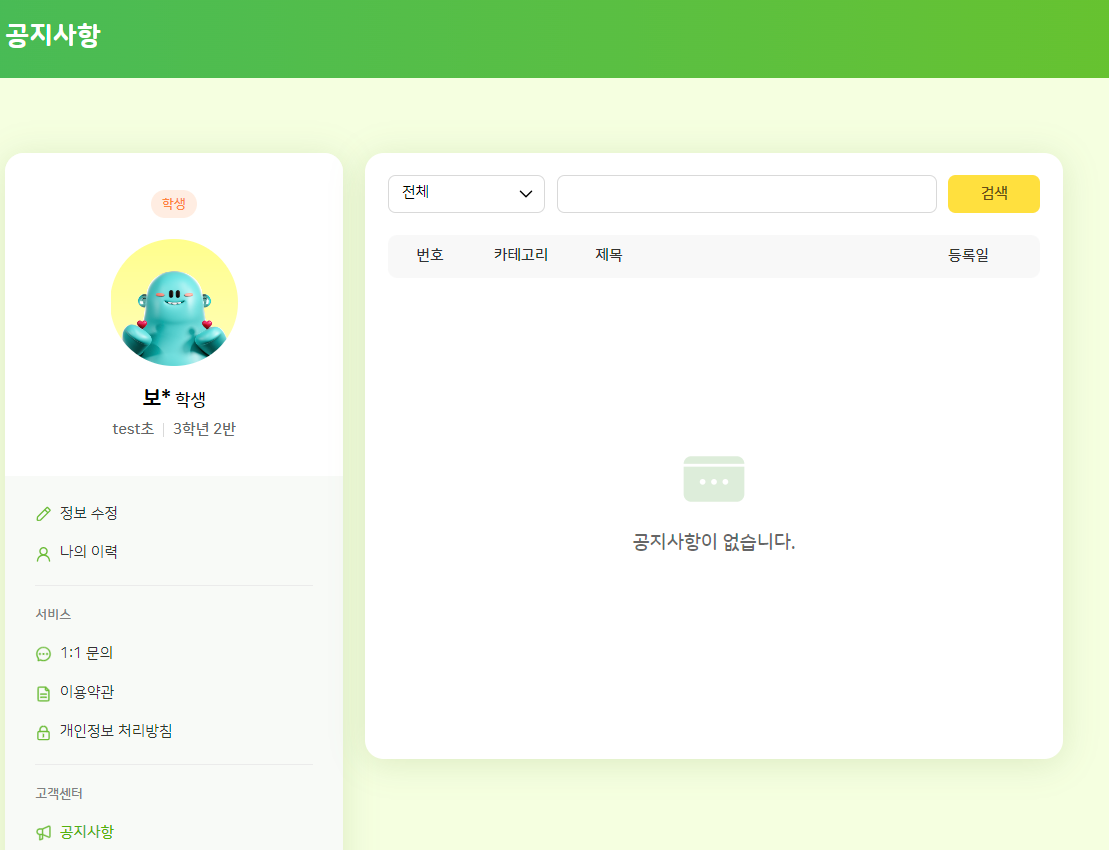
Task: Go to 나의 이력 page
Action: pyautogui.click(x=89, y=552)
